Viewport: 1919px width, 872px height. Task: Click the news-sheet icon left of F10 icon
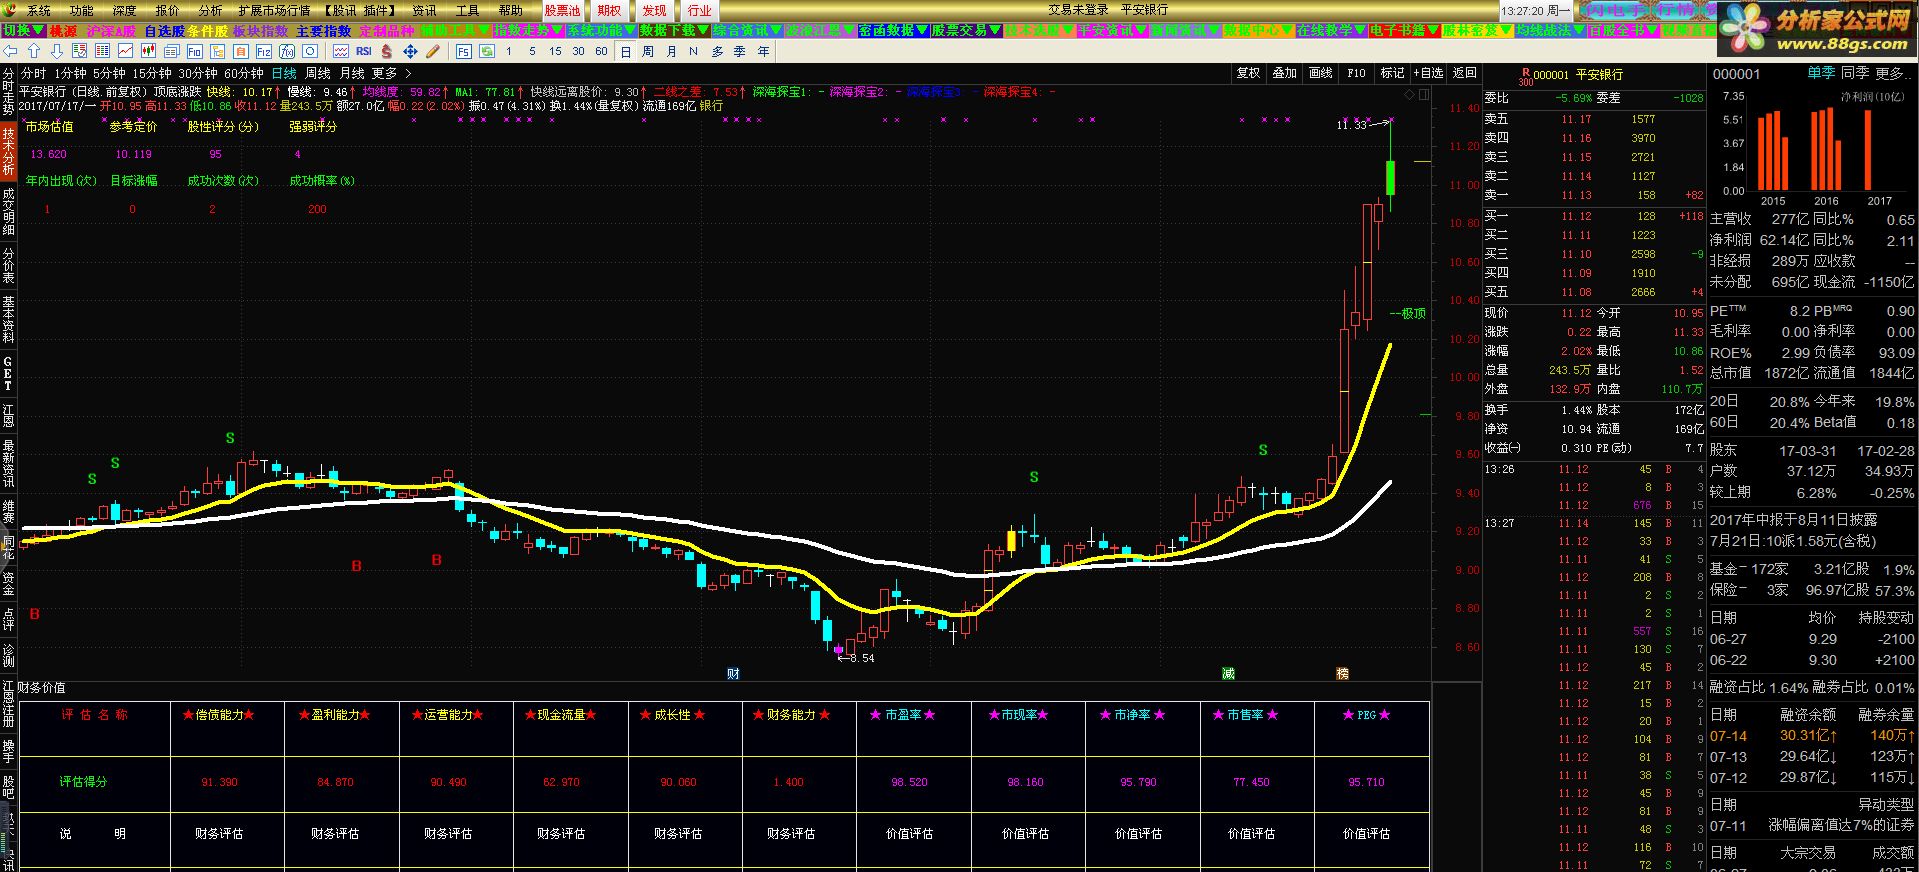tap(171, 51)
